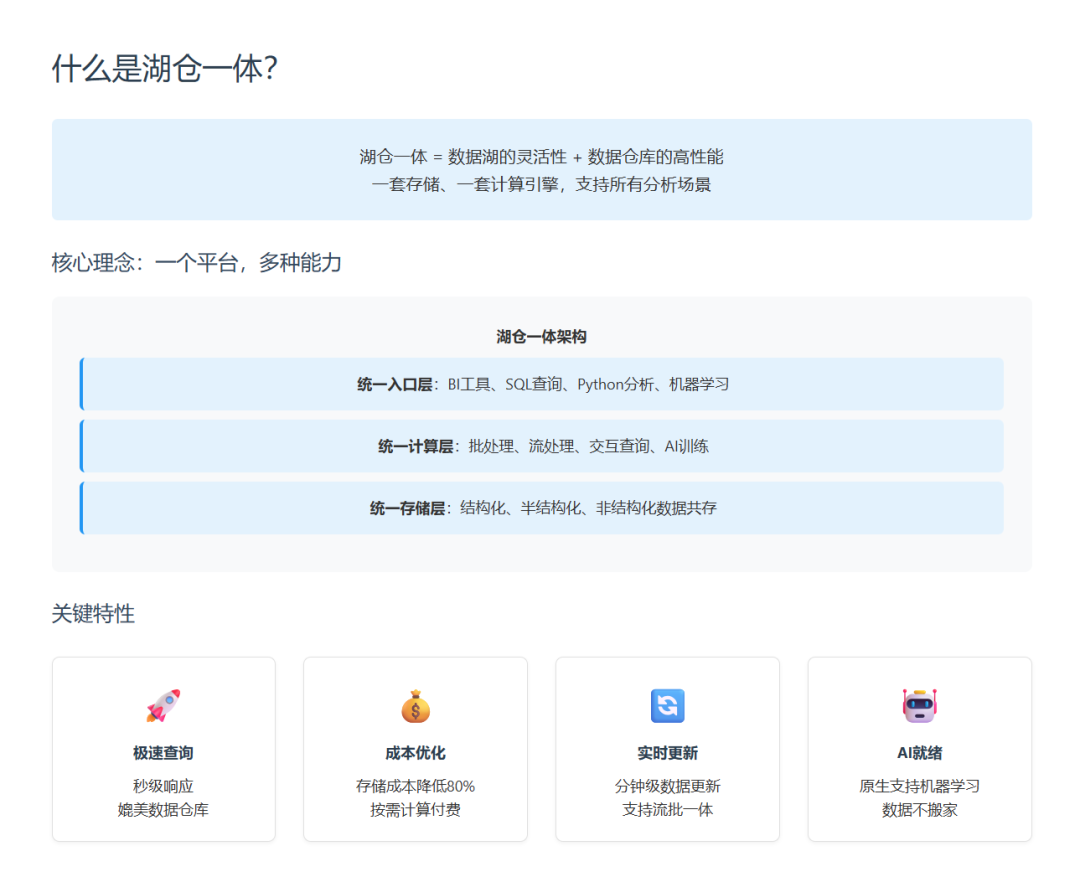Image resolution: width=1080 pixels, height=882 pixels.
Task: Select the 什么是湖仓一体? page title
Action: point(165,69)
